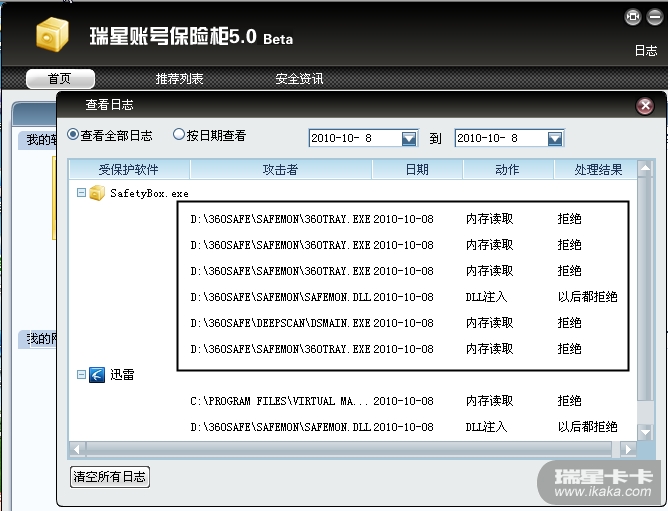Click 以后都拒绝 result in 迅雷 group
Viewport: 668px width, 511px height.
[587, 427]
